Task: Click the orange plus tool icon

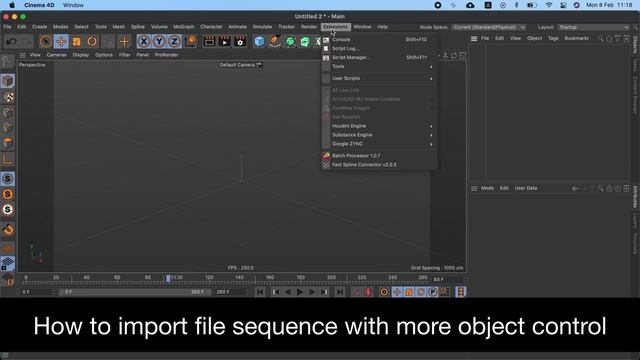Action: 124,42
